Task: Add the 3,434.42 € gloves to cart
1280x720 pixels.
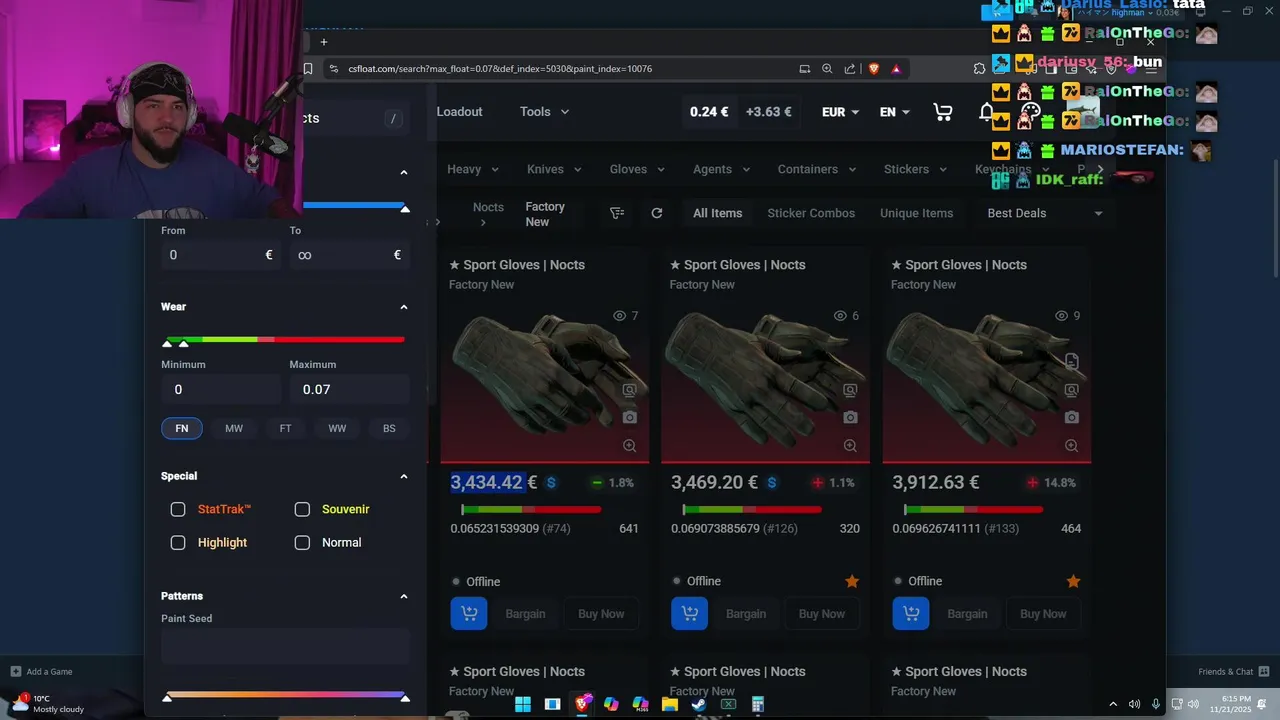Action: [x=469, y=614]
